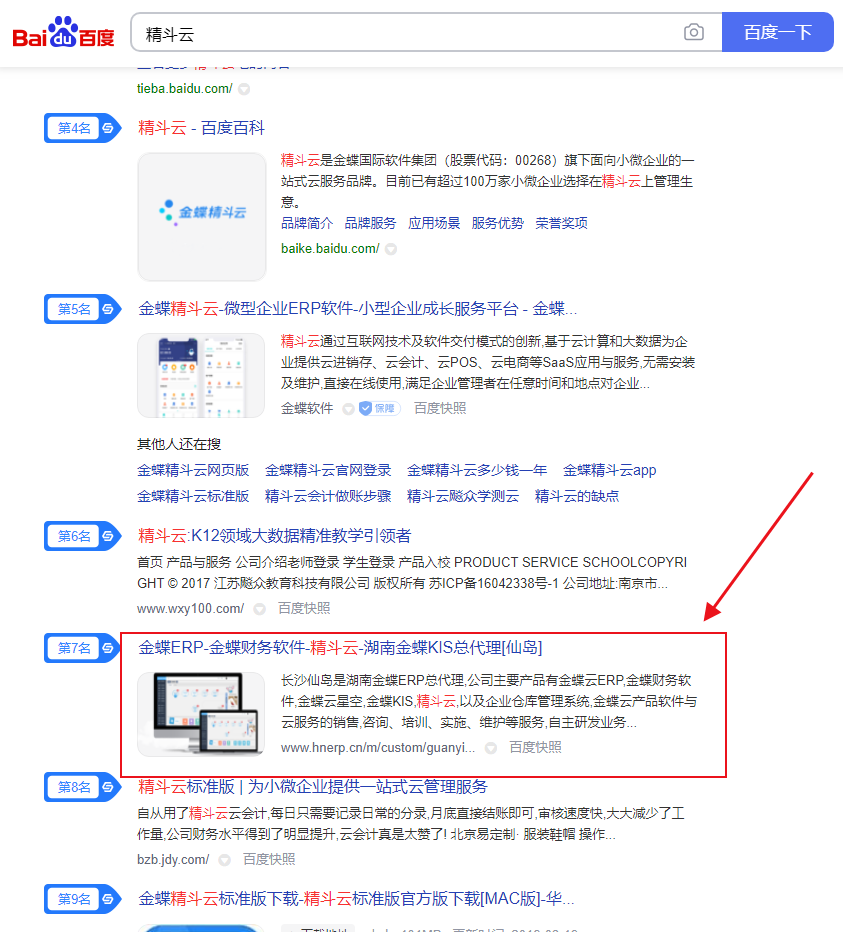This screenshot has width=843, height=932.
Task: Click the baike.baidu.com/ URL
Action: coord(330,248)
